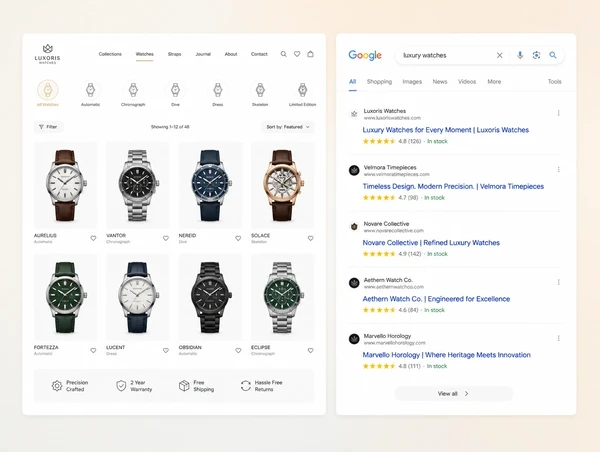
Task: Clear the Google search box with X
Action: pyautogui.click(x=499, y=55)
